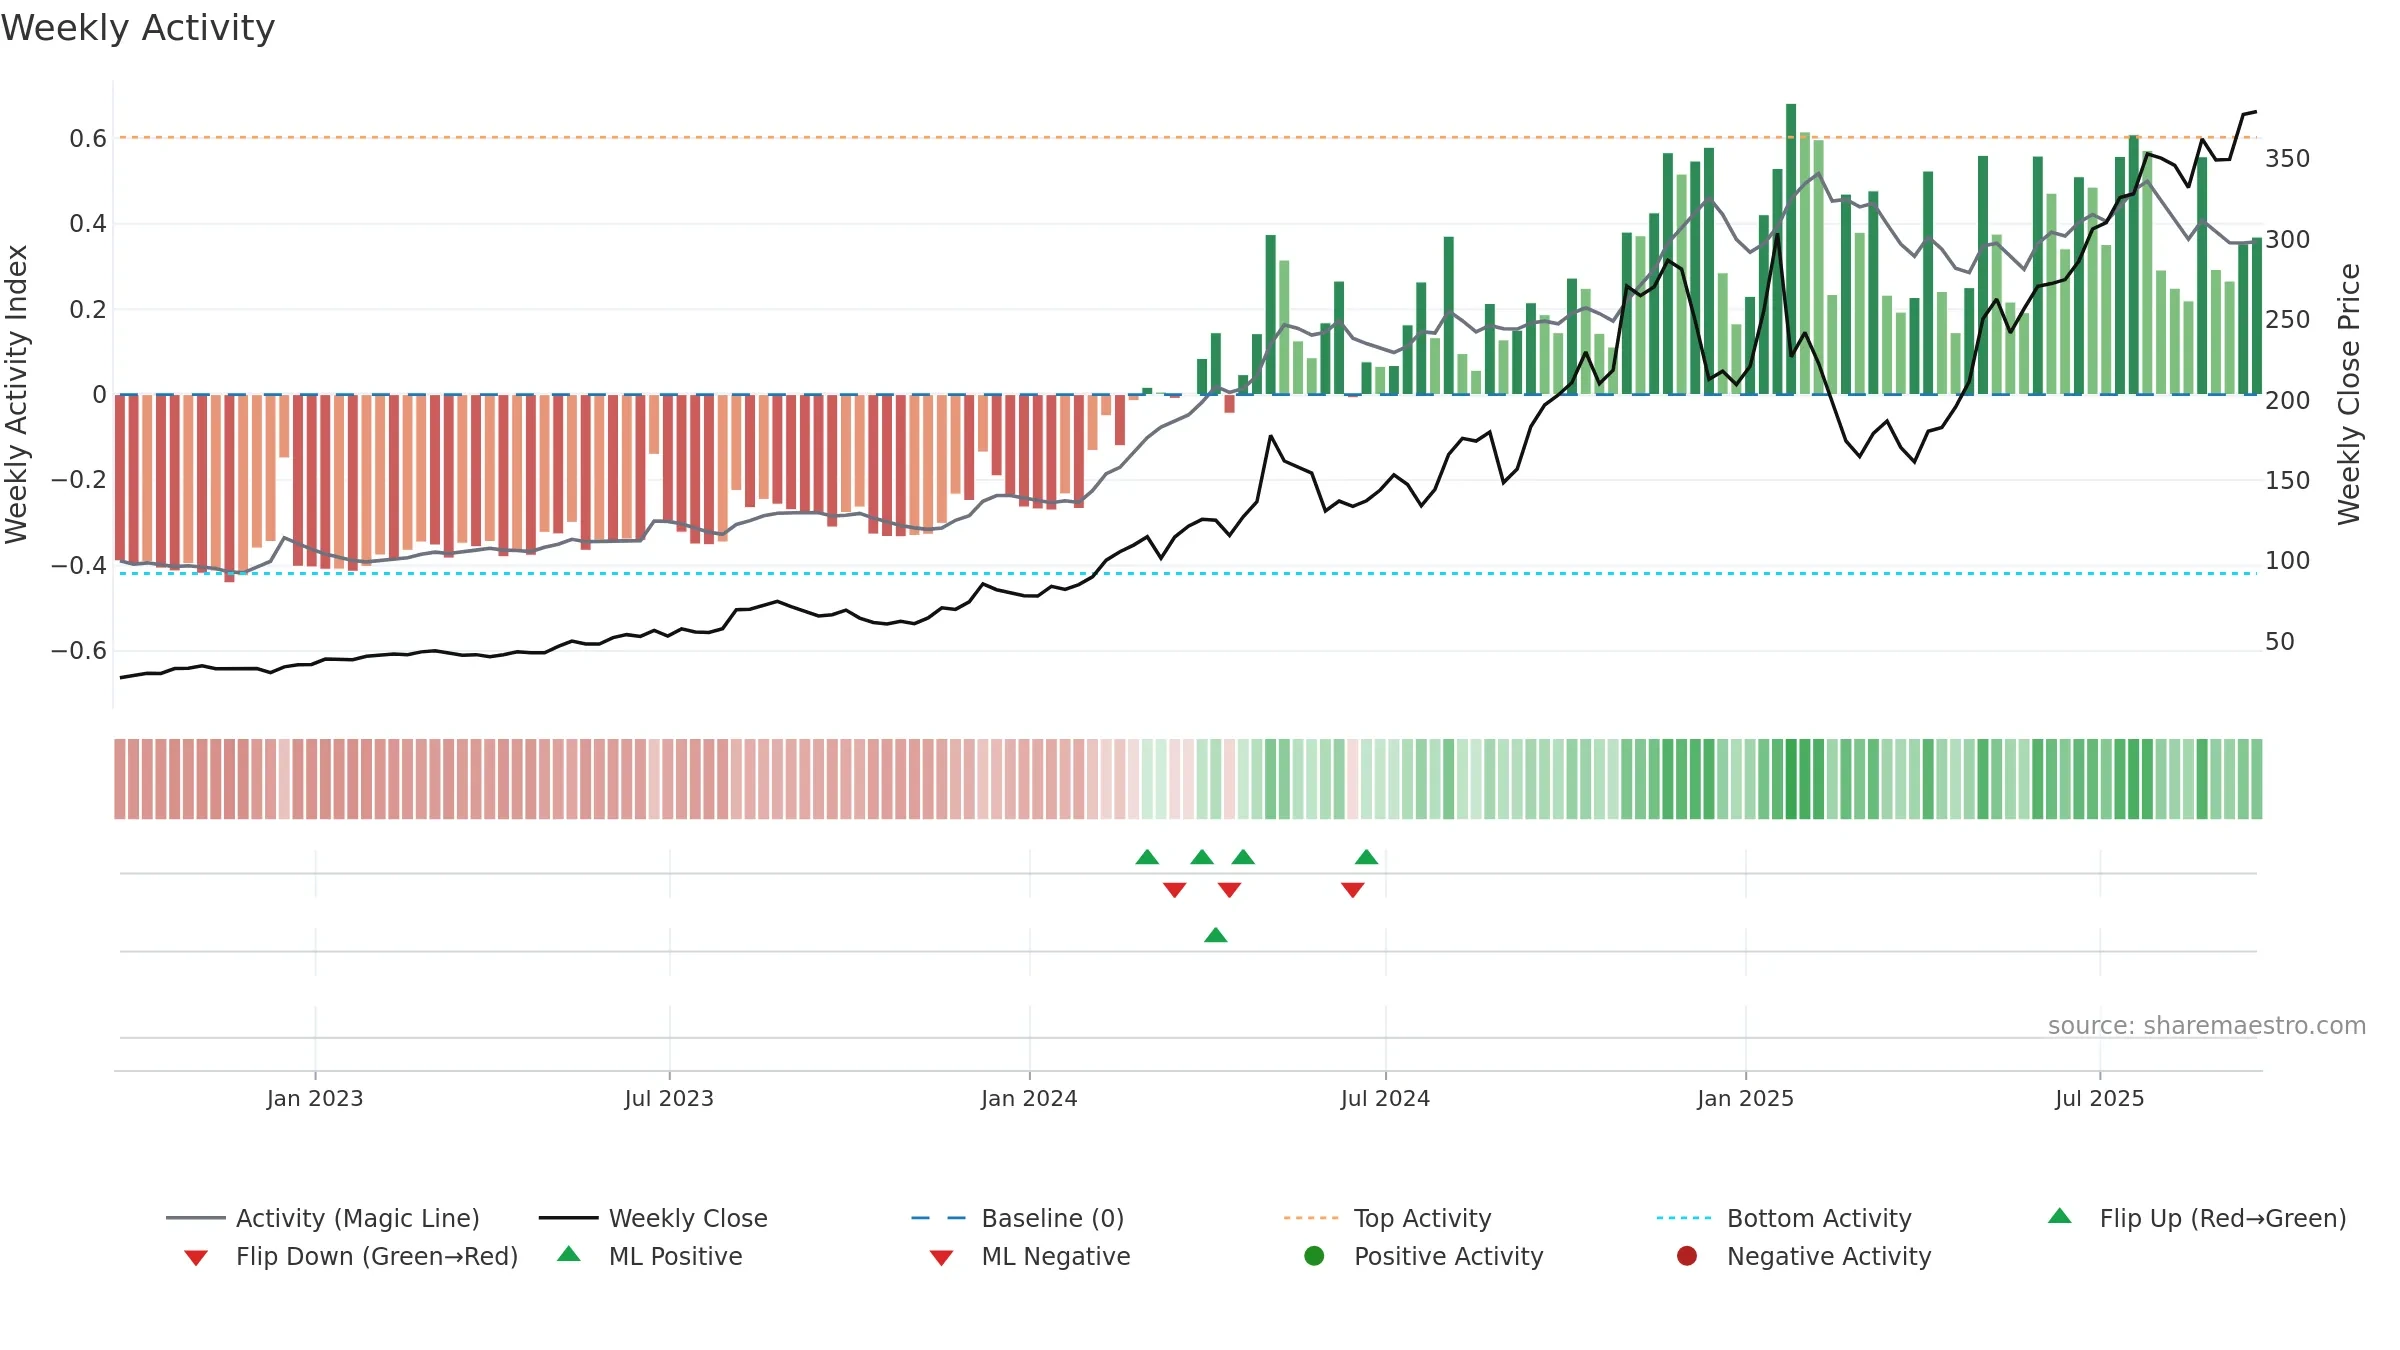This screenshot has height=1350, width=2400.
Task: Click the cyan dotted Bottom Activity line
Action: tap(1188, 573)
